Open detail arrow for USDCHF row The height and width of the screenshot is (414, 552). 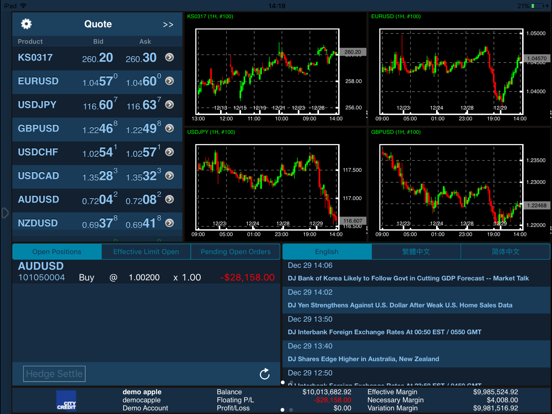click(x=169, y=152)
